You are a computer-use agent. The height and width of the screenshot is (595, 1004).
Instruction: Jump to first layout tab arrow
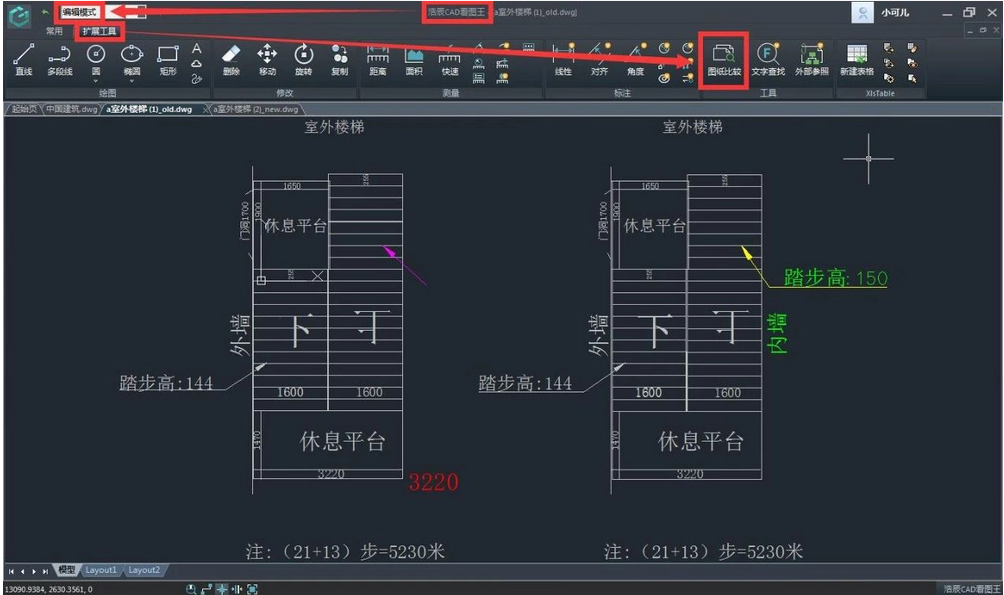[x=11, y=571]
